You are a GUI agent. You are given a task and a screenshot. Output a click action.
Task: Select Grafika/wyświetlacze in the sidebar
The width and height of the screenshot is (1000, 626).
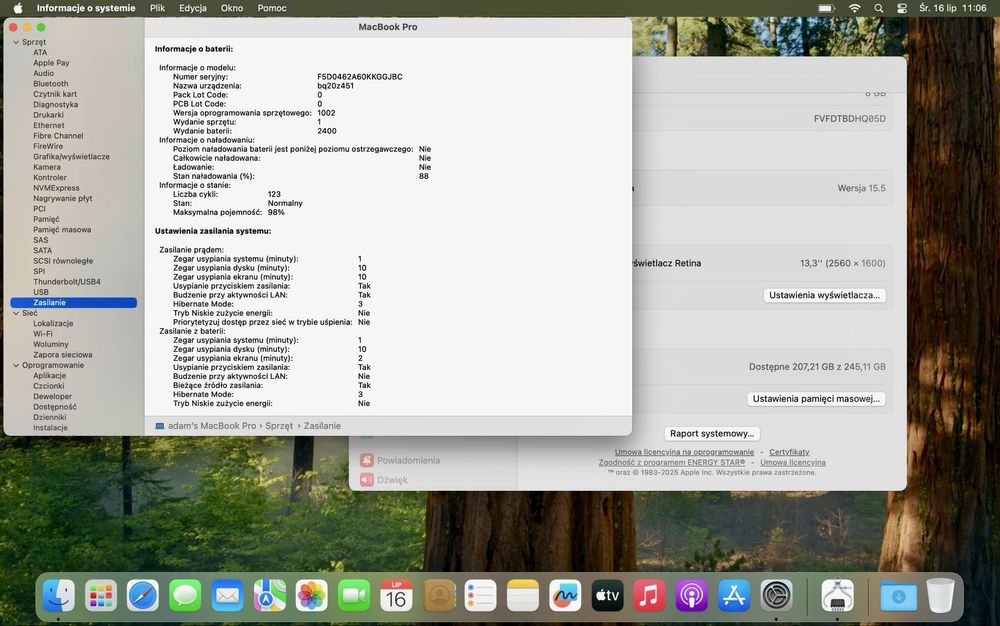pyautogui.click(x=71, y=157)
